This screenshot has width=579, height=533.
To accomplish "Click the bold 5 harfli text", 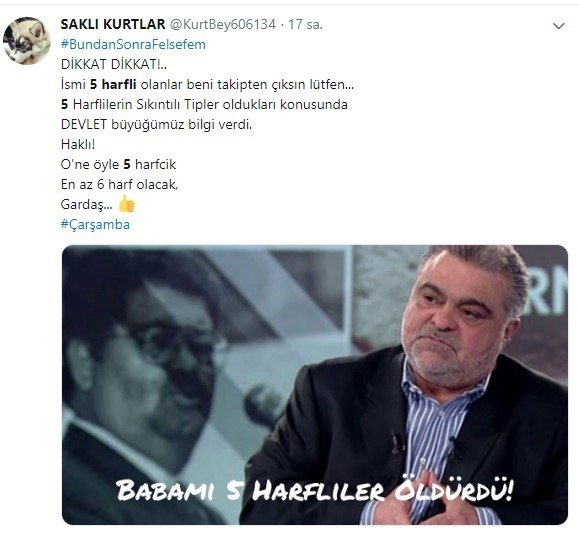I will coord(113,84).
